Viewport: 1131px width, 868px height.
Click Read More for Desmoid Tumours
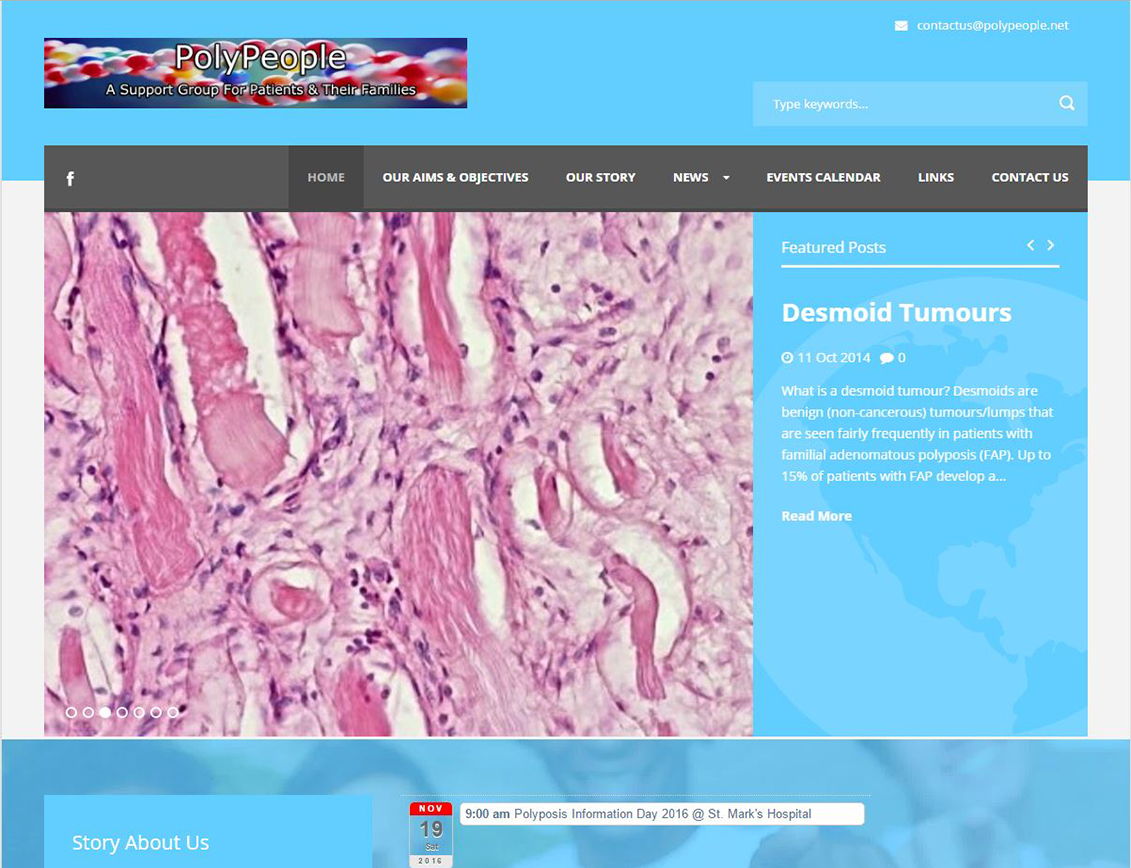coord(817,516)
